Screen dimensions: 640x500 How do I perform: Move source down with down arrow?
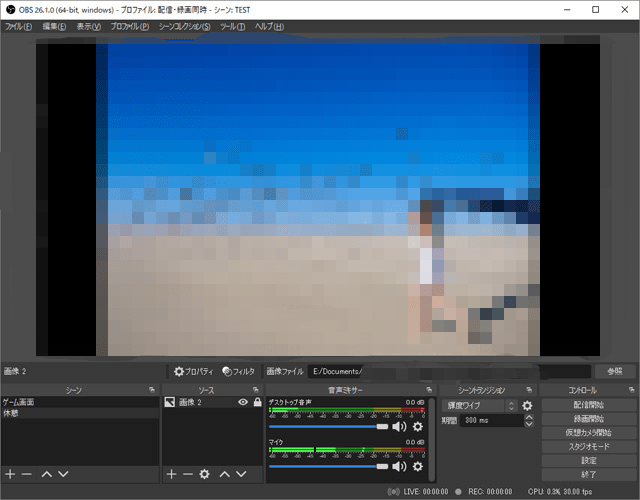click(x=241, y=474)
